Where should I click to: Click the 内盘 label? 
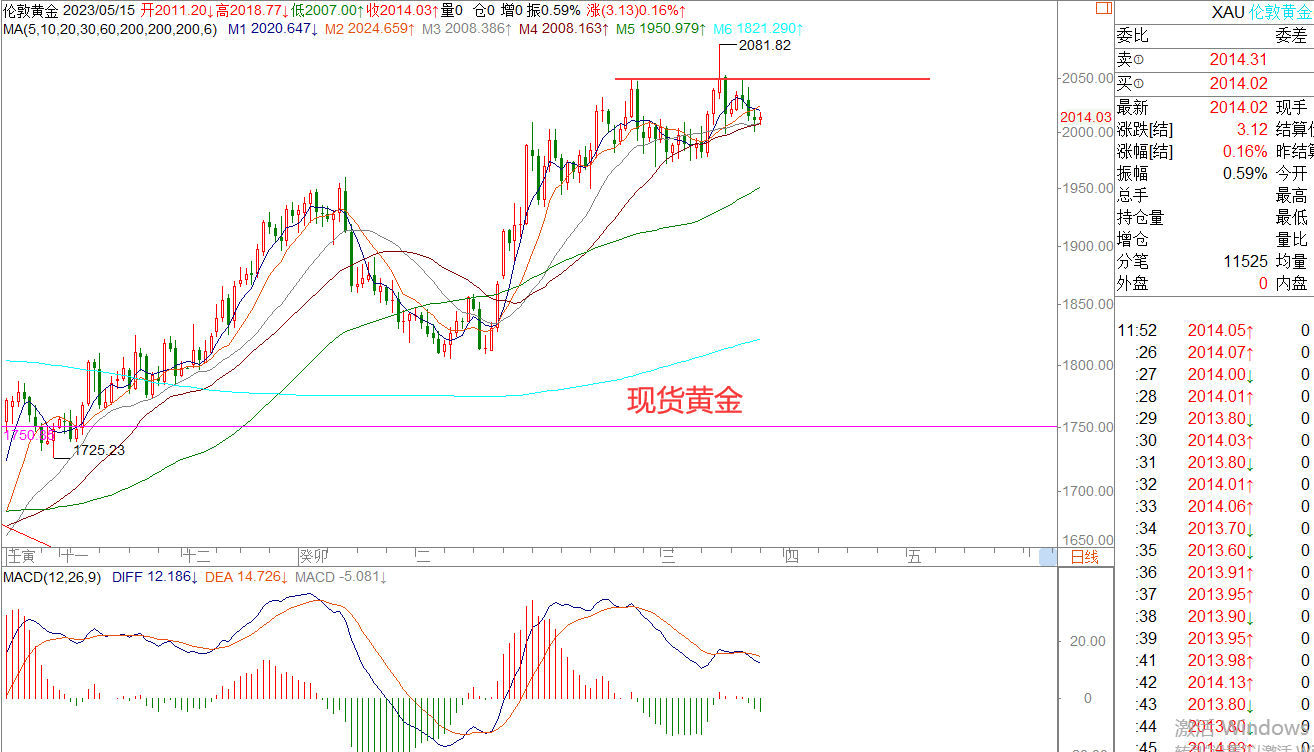tap(1292, 284)
